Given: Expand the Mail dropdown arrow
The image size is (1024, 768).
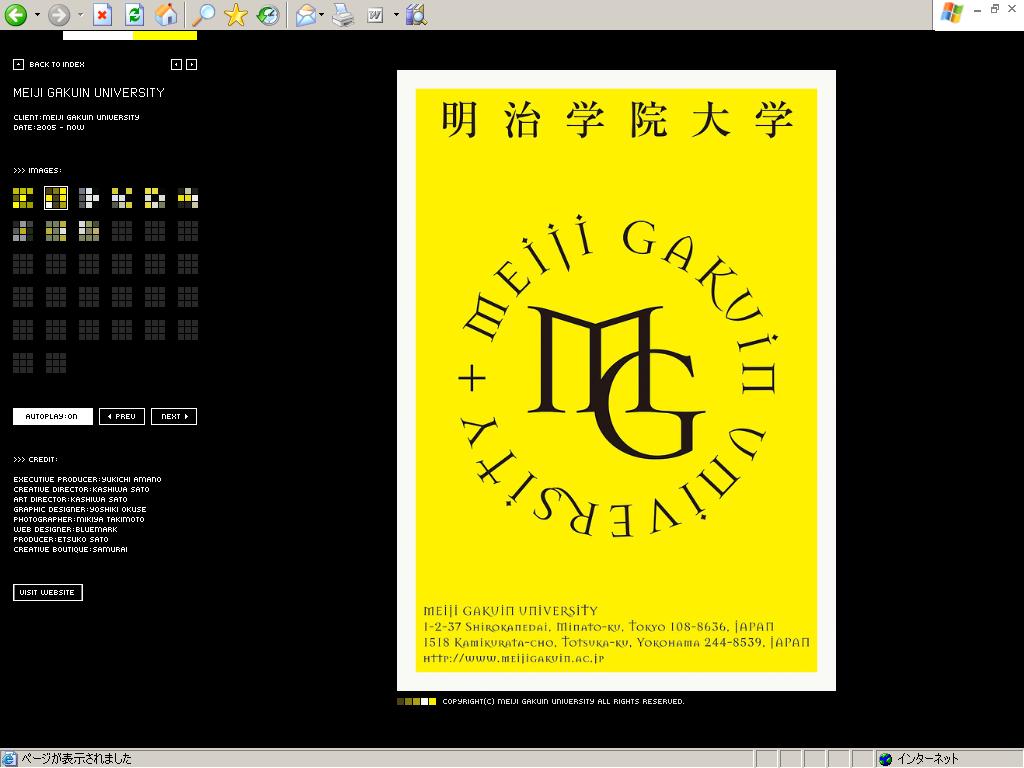Looking at the screenshot, I should pyautogui.click(x=322, y=14).
